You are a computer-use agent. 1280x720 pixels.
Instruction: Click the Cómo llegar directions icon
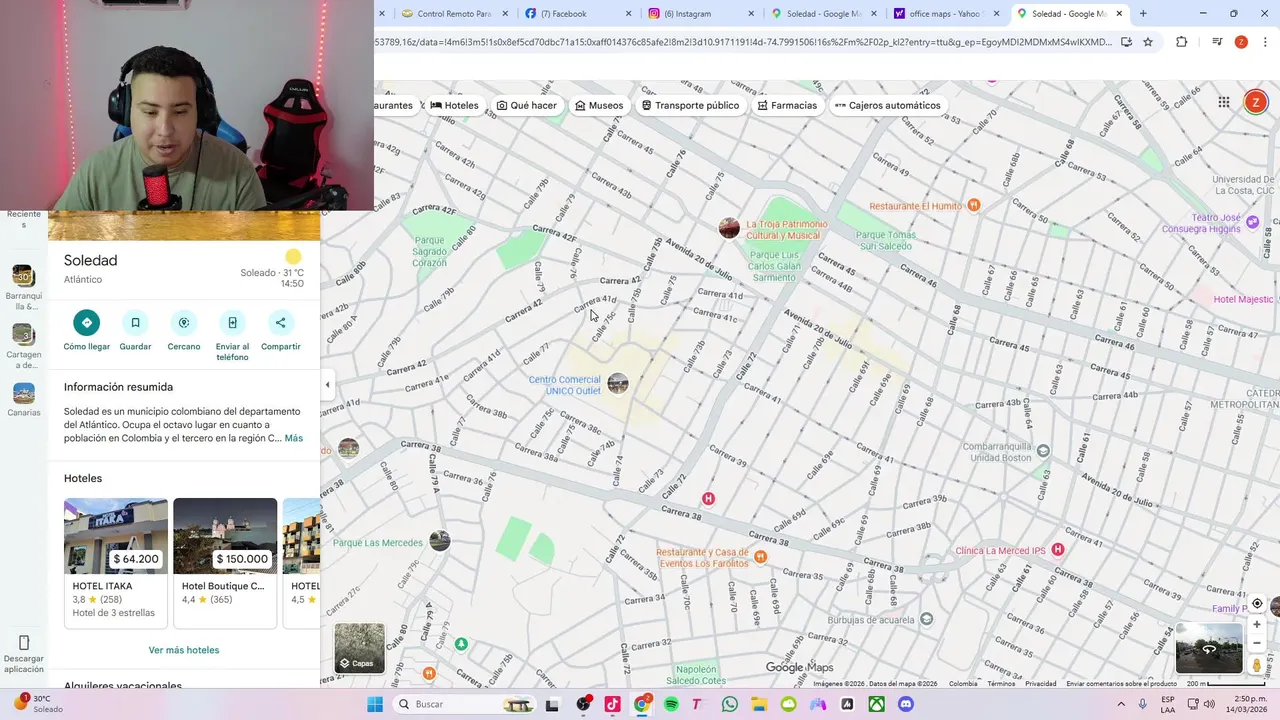click(87, 323)
